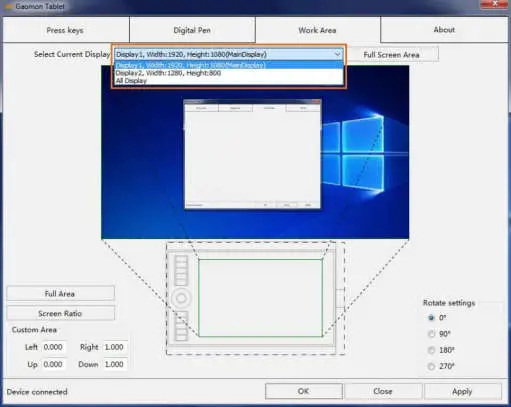
Task: Click the Apply button
Action: coord(463,391)
